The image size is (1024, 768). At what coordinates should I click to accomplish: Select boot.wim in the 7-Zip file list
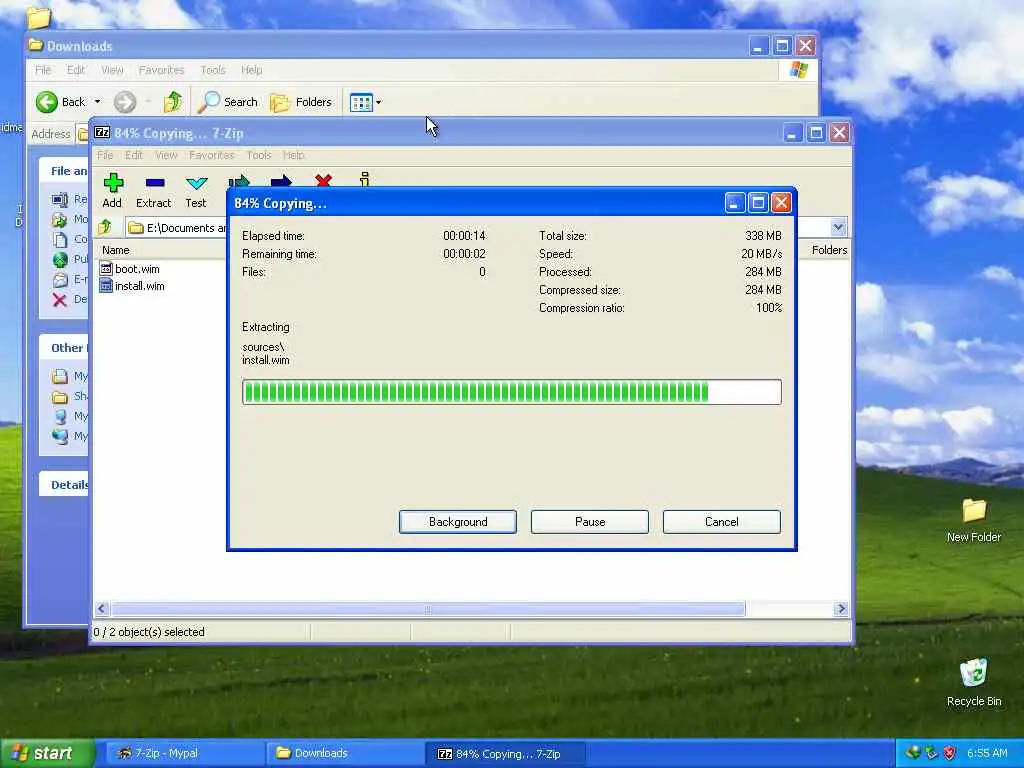tap(129, 269)
